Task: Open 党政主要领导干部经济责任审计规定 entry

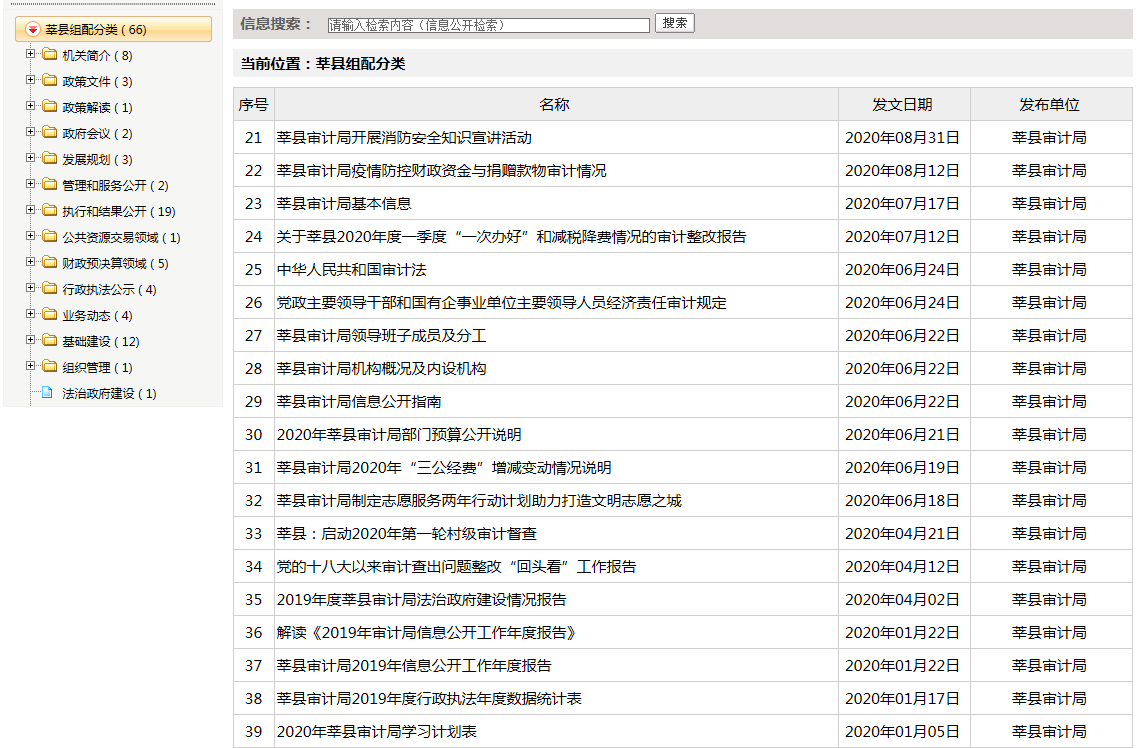Action: tap(501, 302)
